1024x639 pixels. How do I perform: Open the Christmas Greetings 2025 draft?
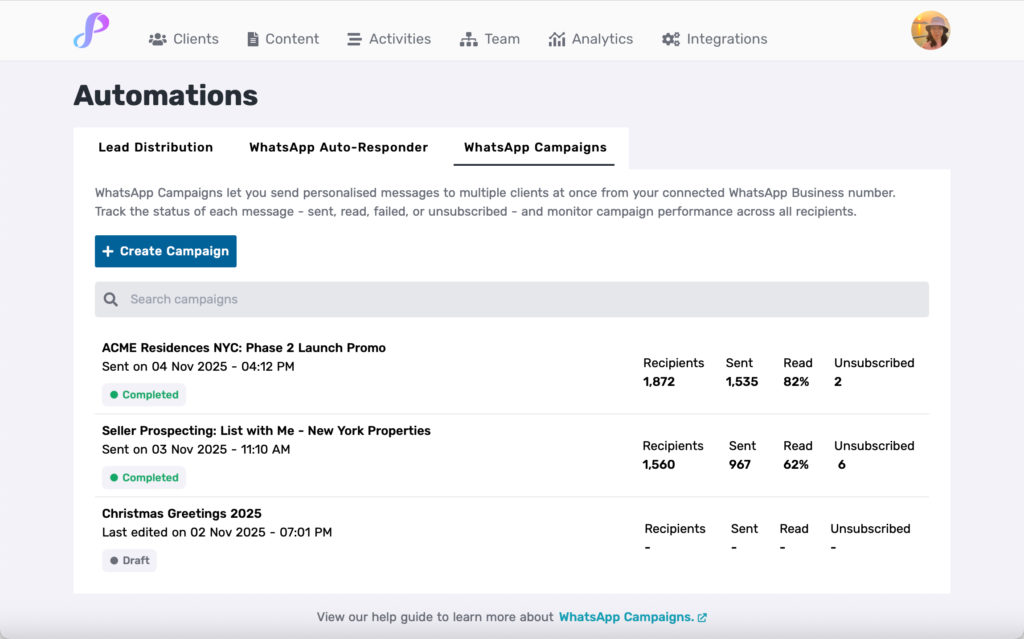[181, 514]
